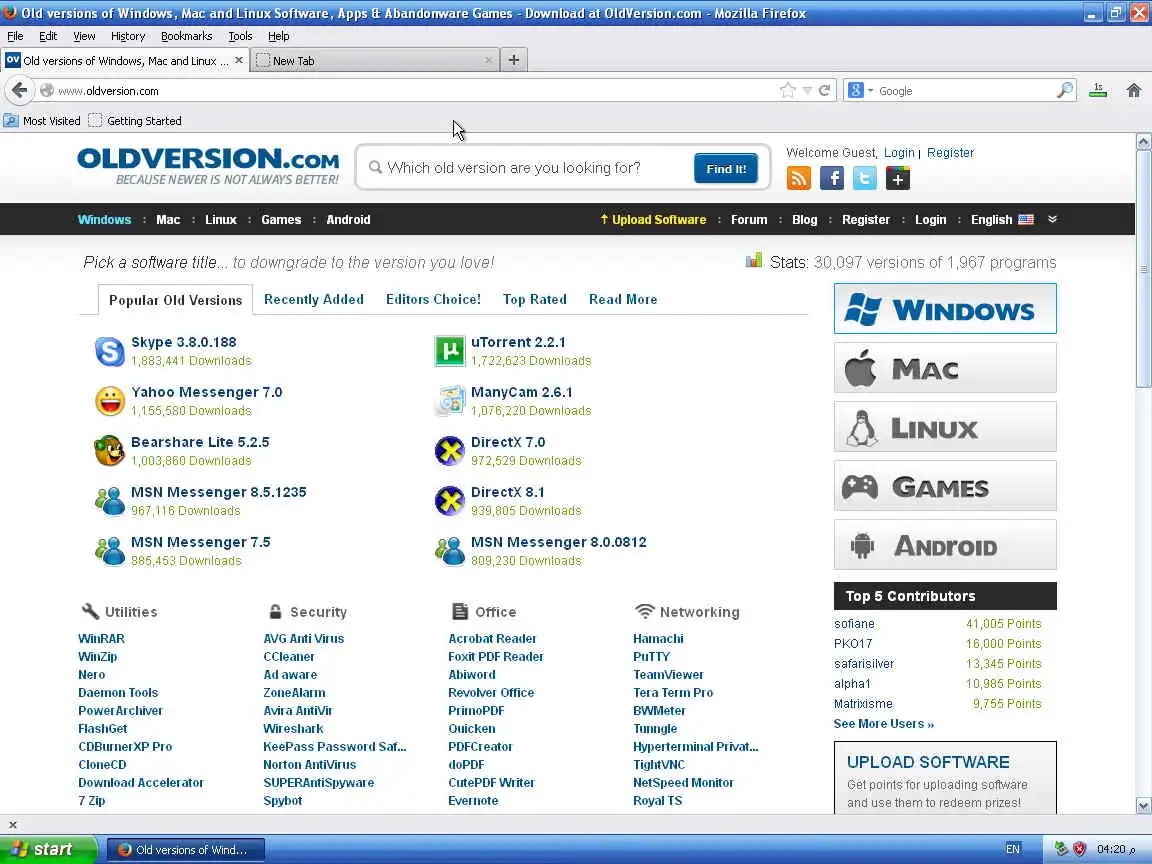The width and height of the screenshot is (1152, 864).
Task: Click the stats bar chart icon
Action: (x=754, y=261)
